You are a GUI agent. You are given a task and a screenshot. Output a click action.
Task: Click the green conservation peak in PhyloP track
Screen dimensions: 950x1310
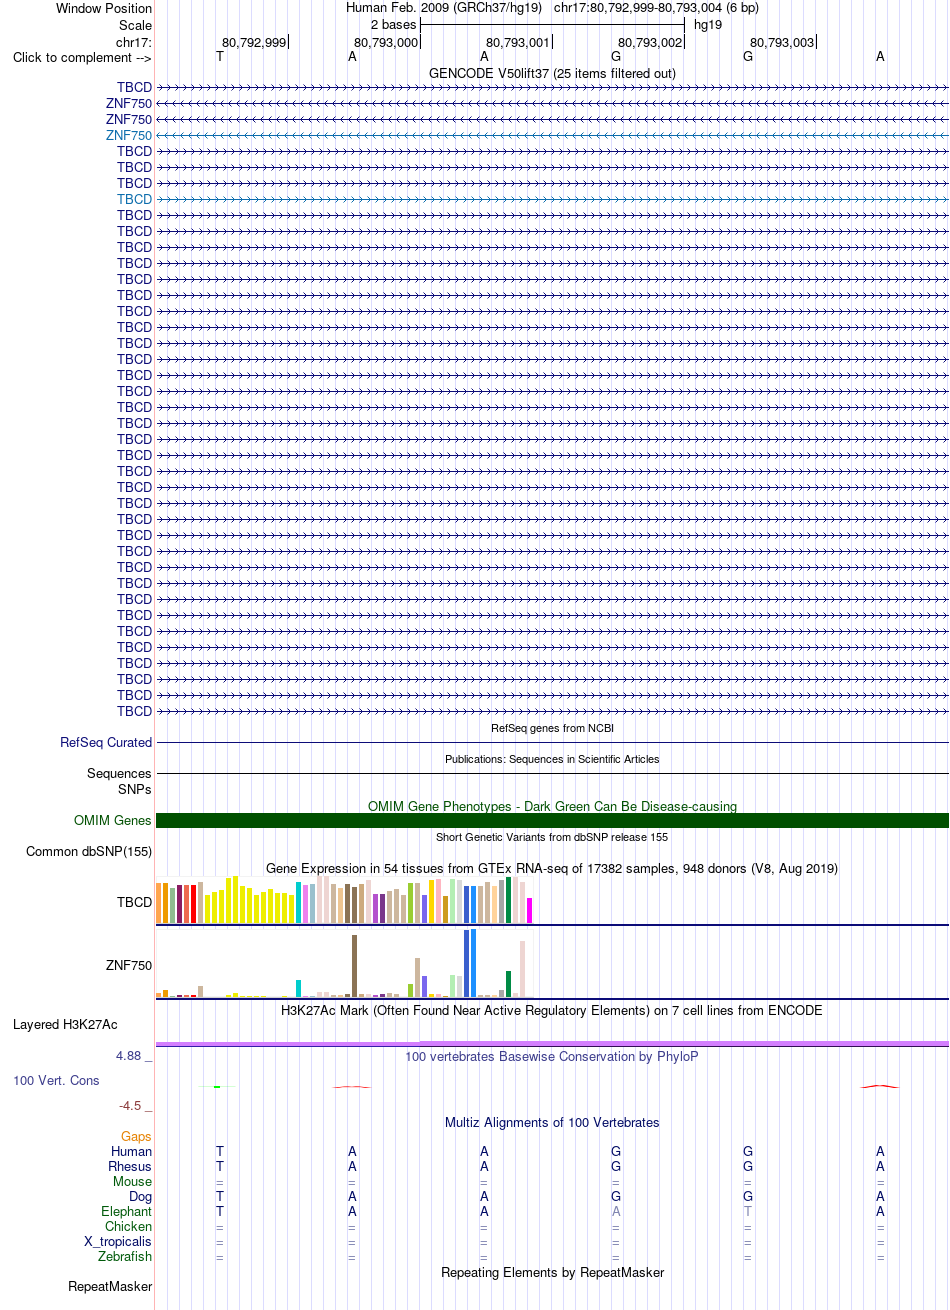(x=217, y=1087)
